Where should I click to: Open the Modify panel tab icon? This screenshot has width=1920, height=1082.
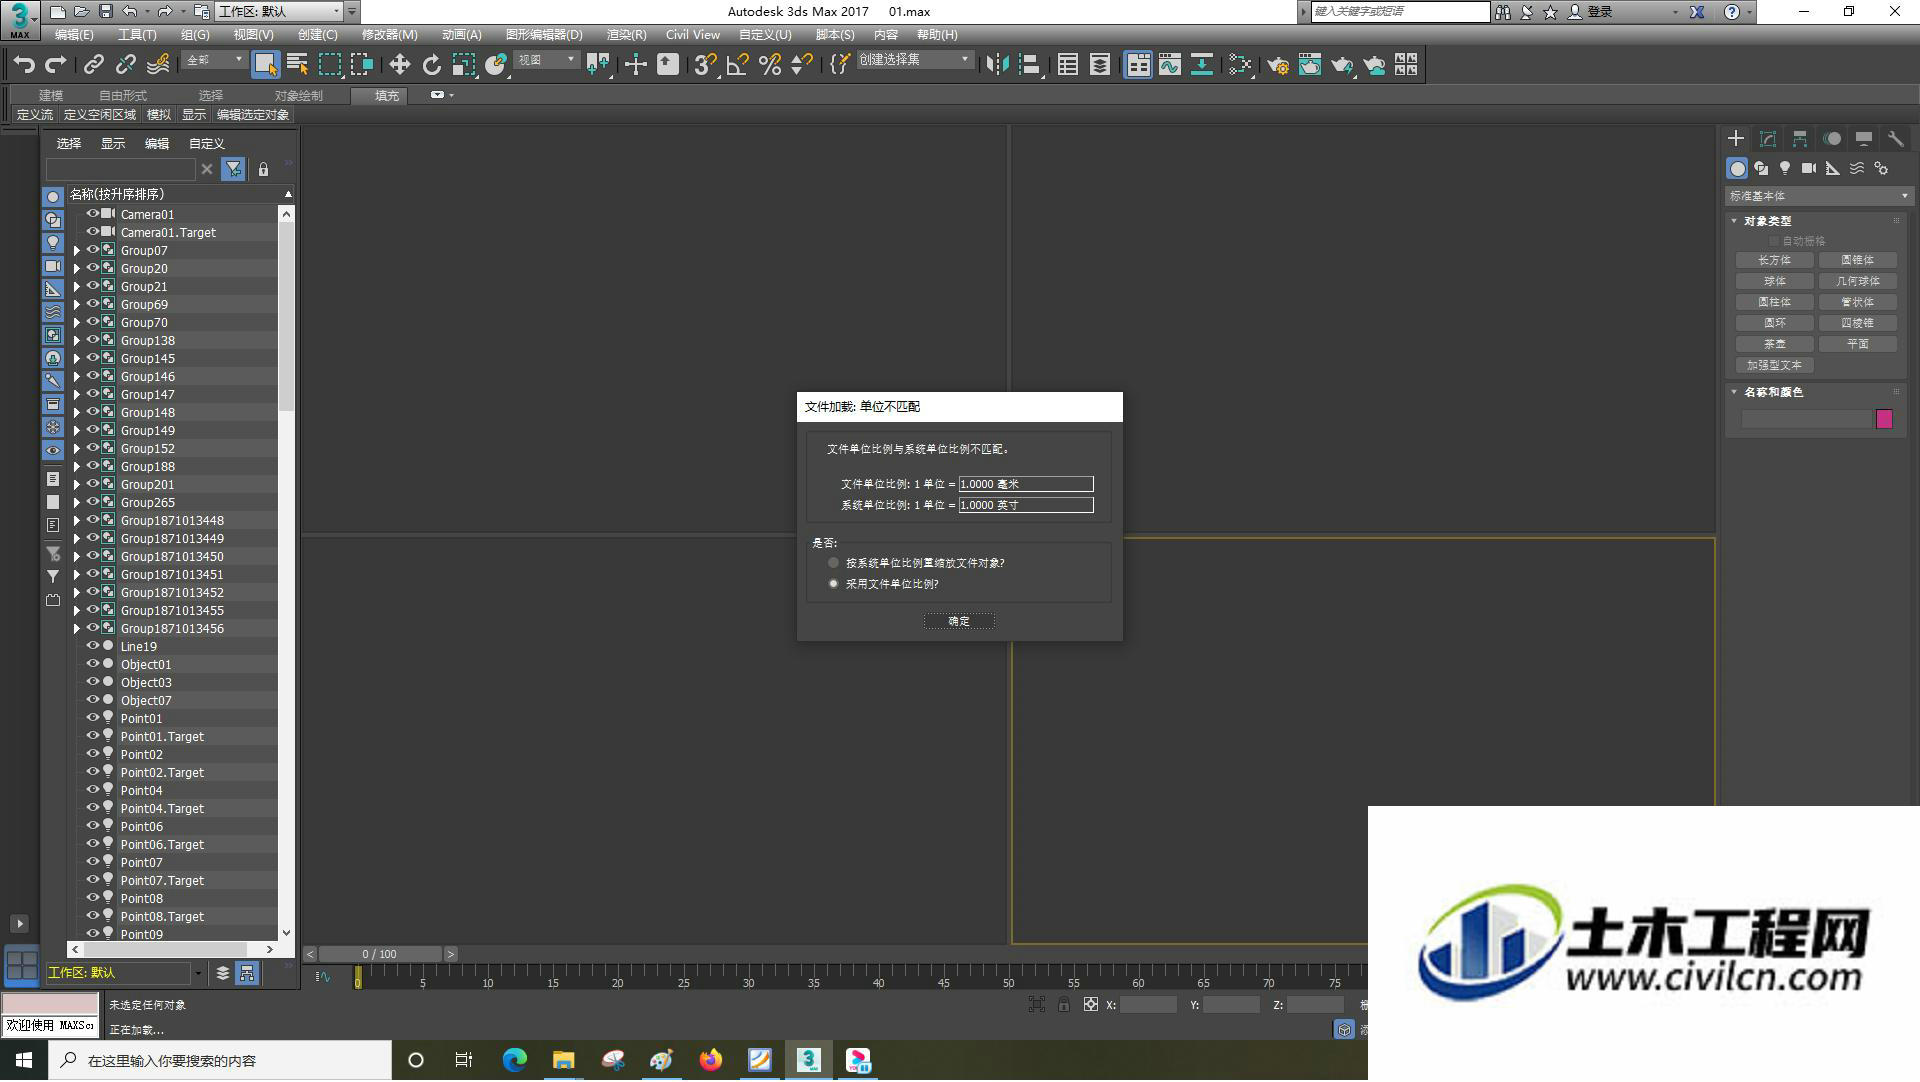pyautogui.click(x=1768, y=139)
